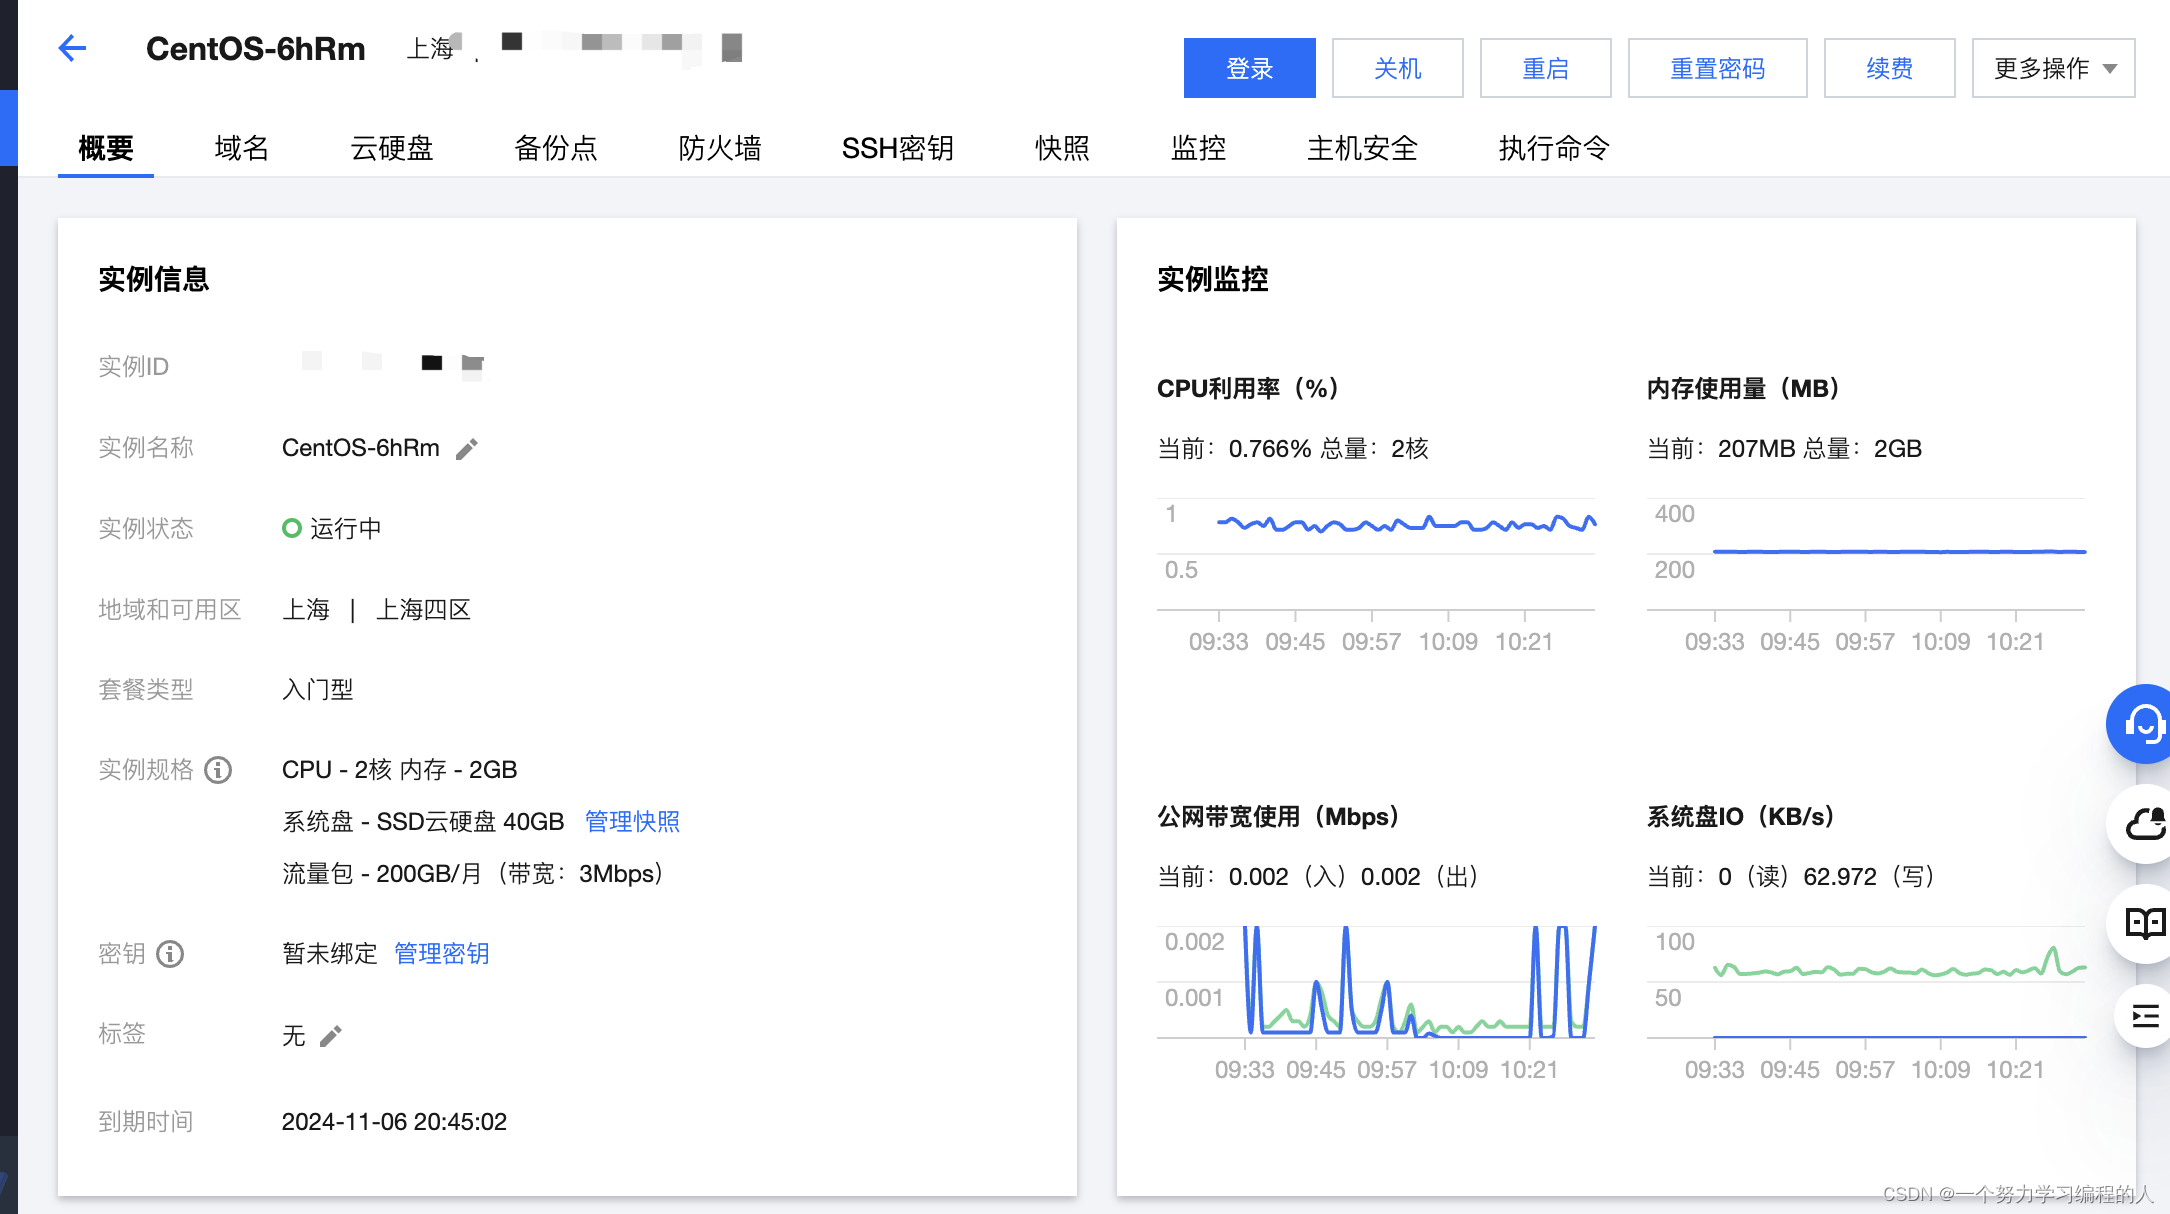Edit instance name CentOS-6hRm pencil icon
The height and width of the screenshot is (1214, 2170).
tap(467, 449)
